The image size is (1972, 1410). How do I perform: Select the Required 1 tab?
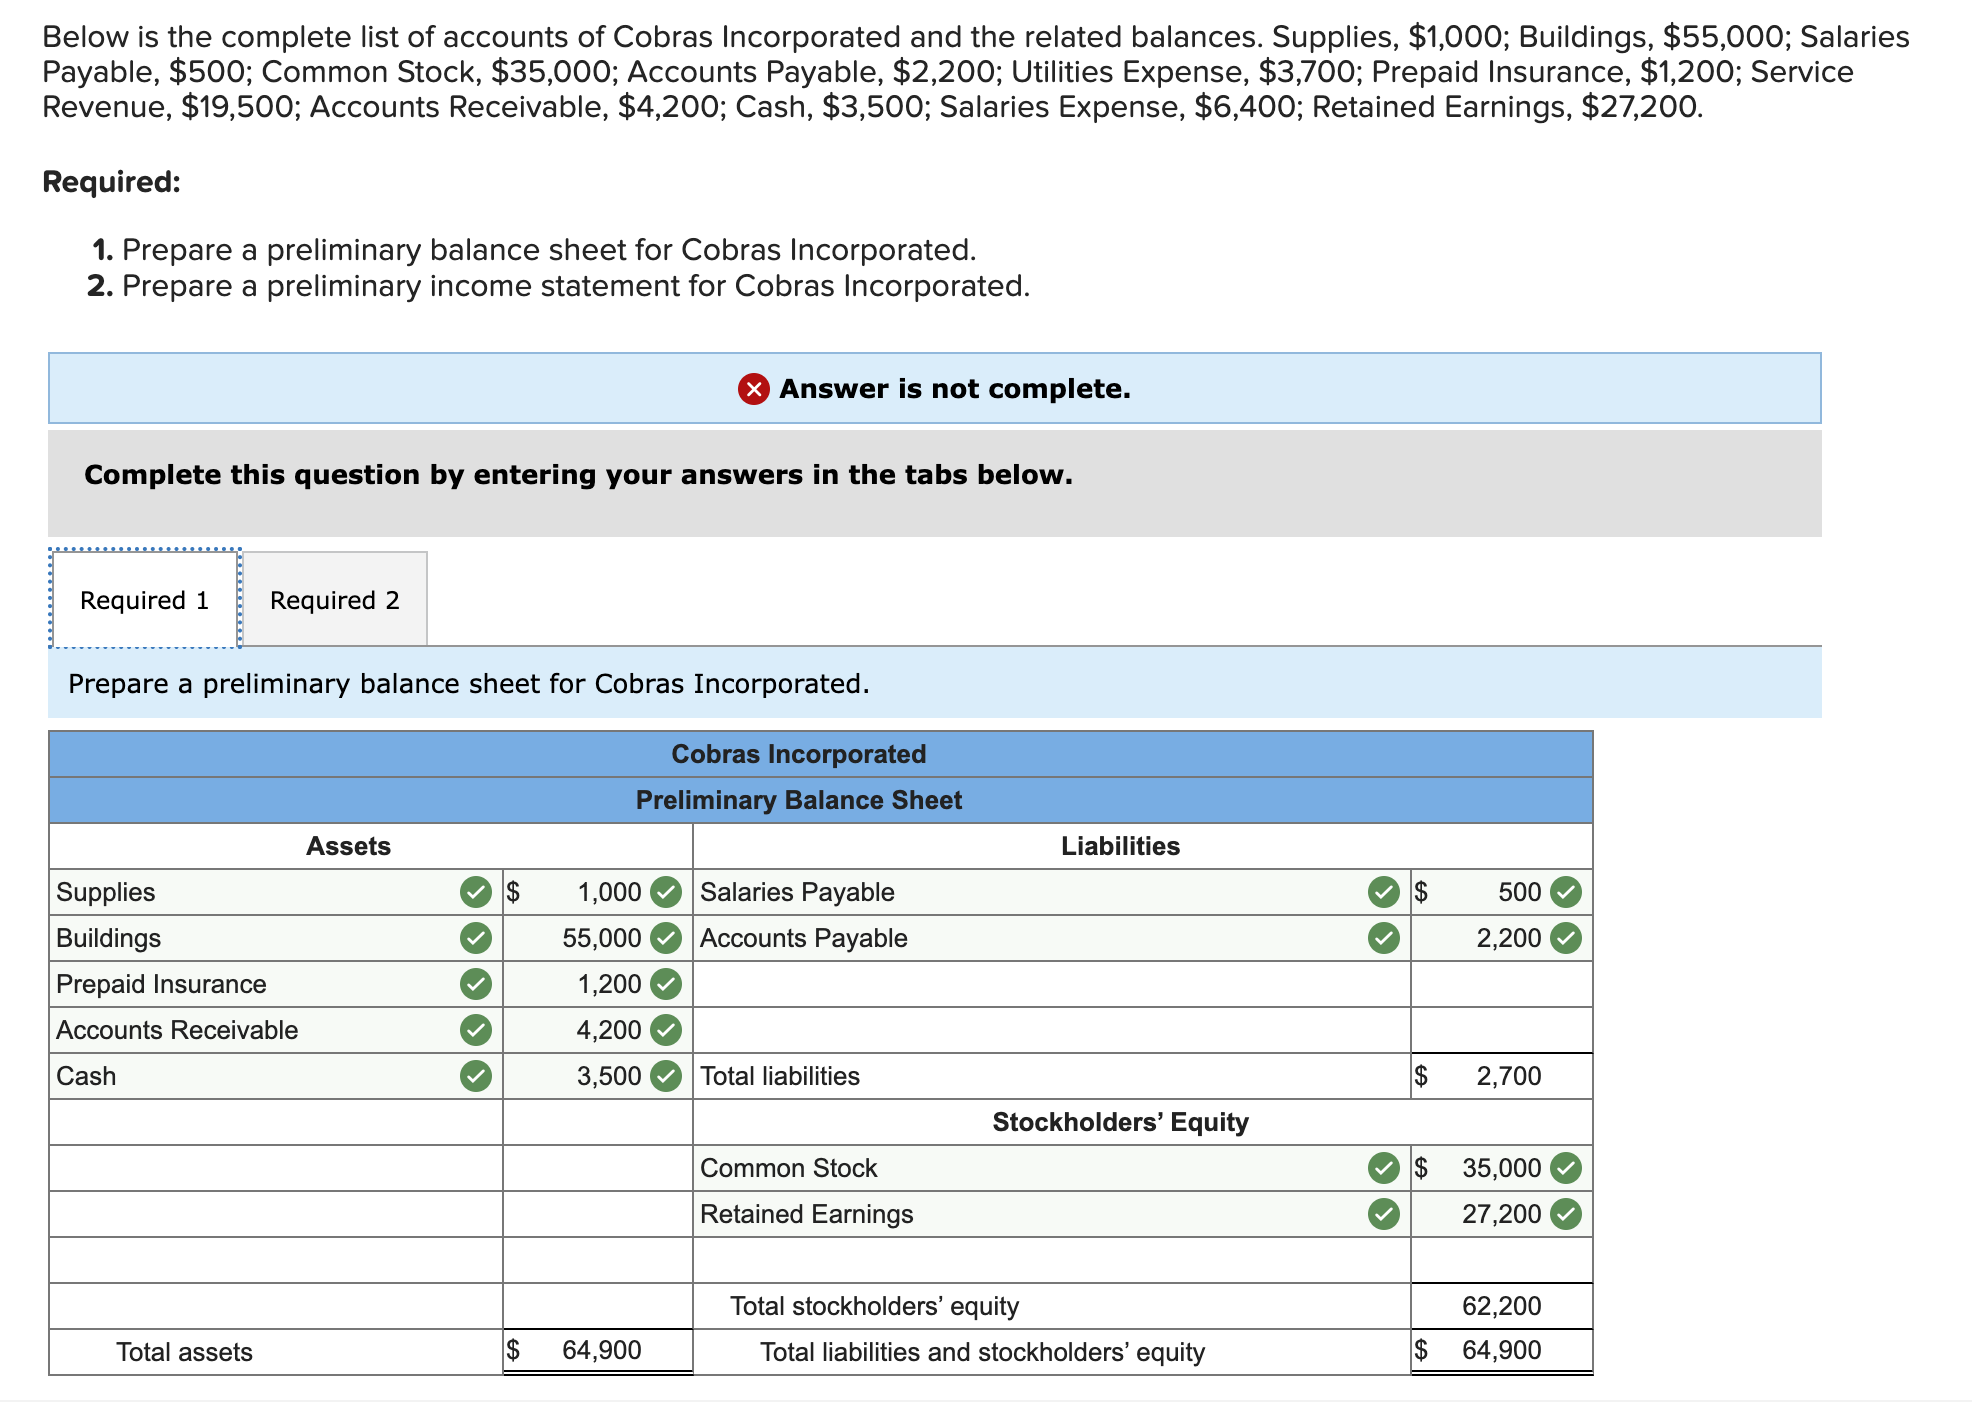coord(145,600)
